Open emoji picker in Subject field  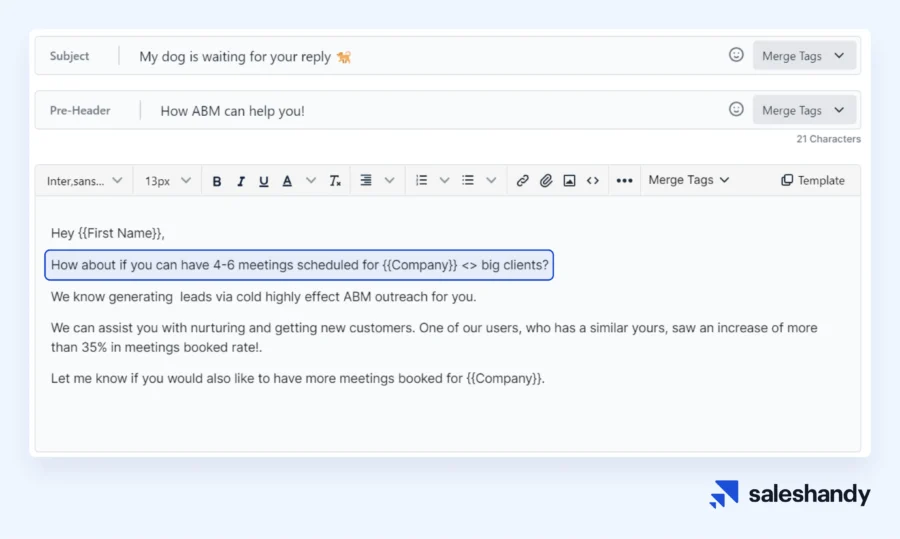pos(736,56)
